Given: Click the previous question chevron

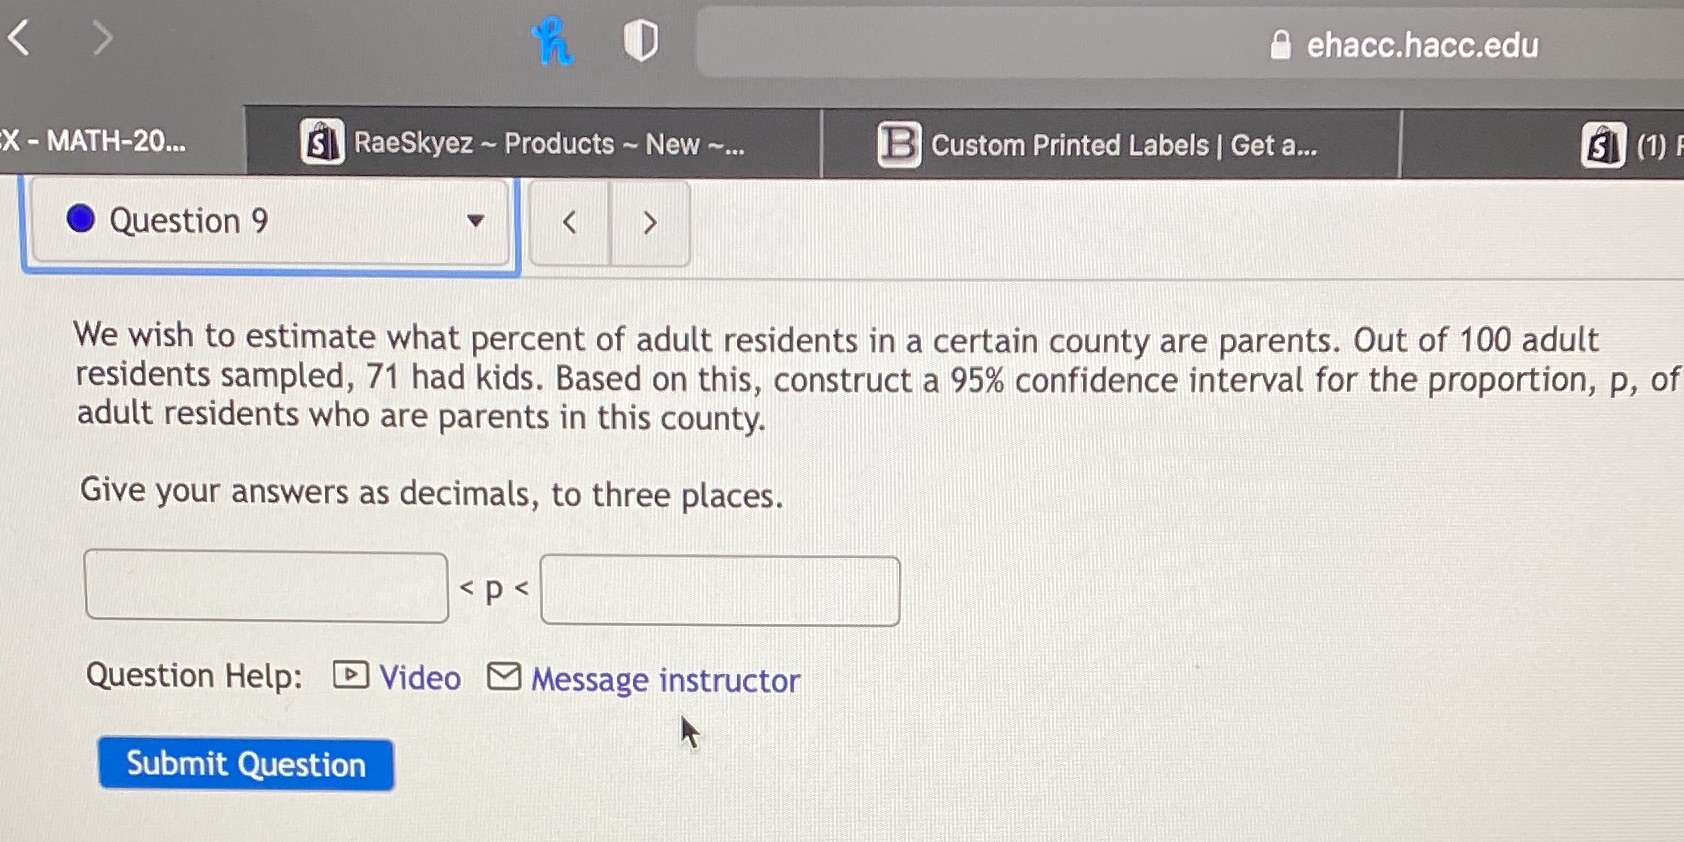Looking at the screenshot, I should point(568,223).
